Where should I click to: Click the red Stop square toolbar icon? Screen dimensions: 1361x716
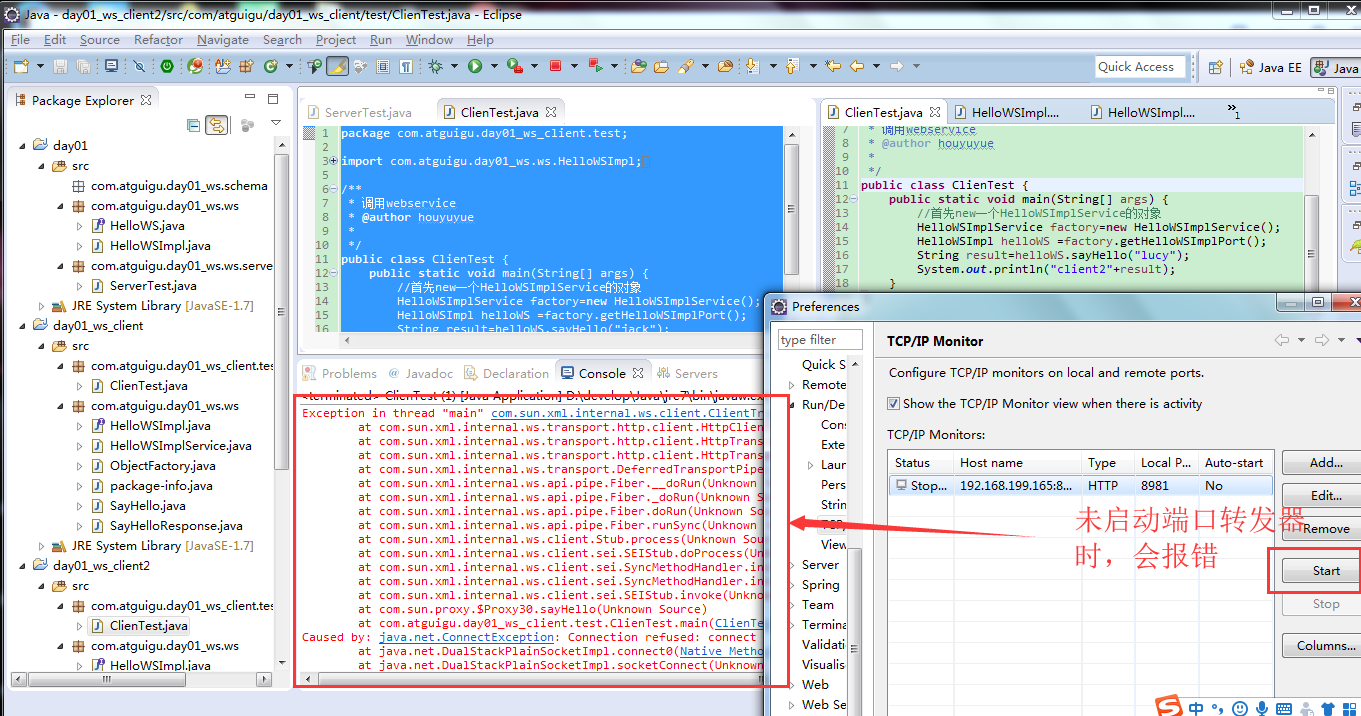coord(555,66)
